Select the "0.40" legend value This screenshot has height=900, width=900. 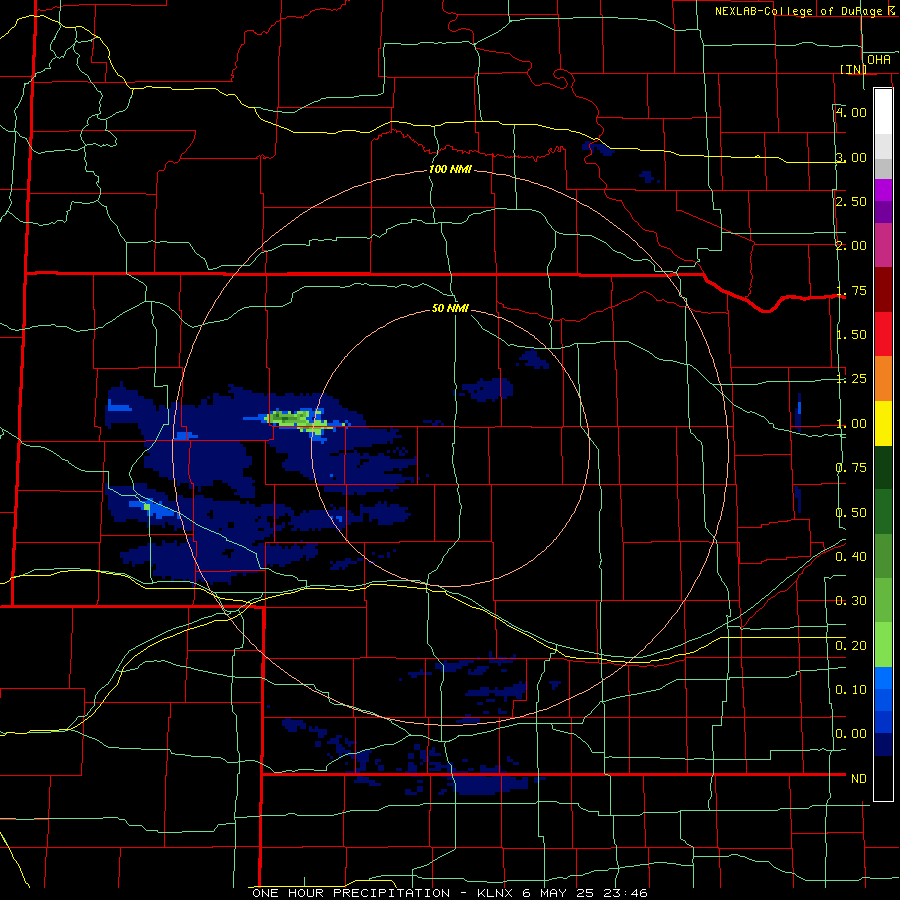[x=851, y=556]
